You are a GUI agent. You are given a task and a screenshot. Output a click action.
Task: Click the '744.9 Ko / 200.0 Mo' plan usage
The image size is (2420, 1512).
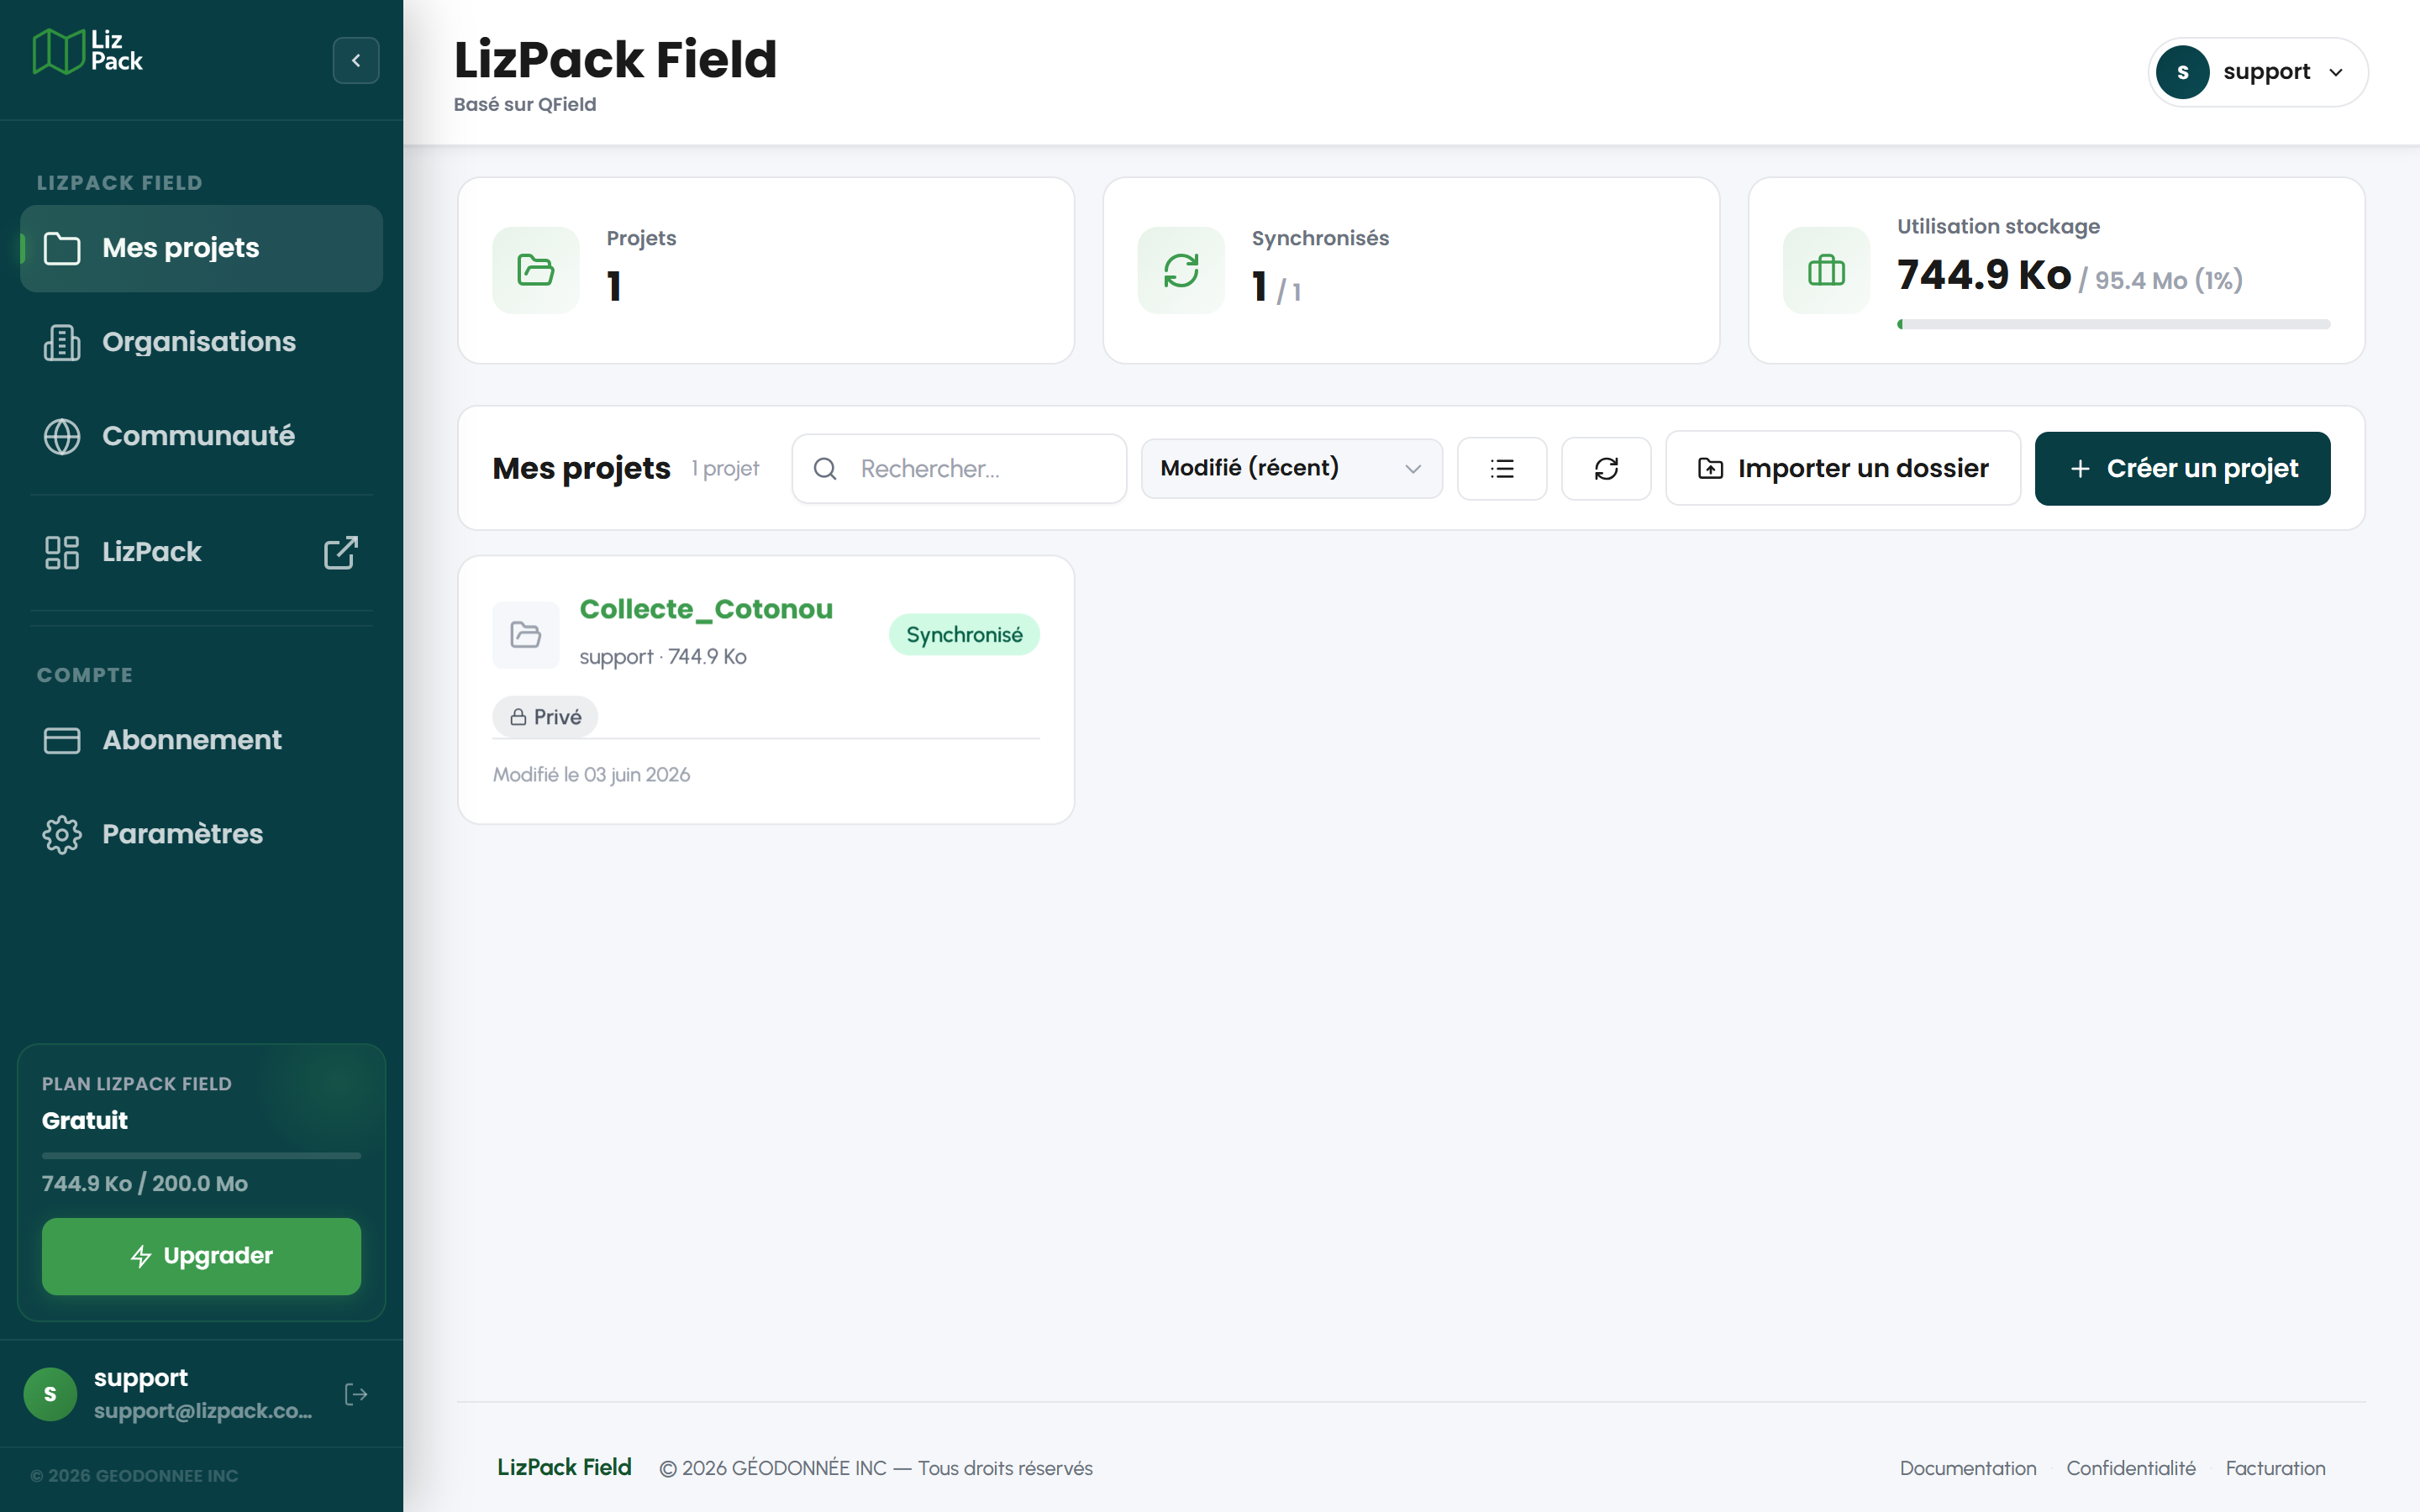[144, 1183]
